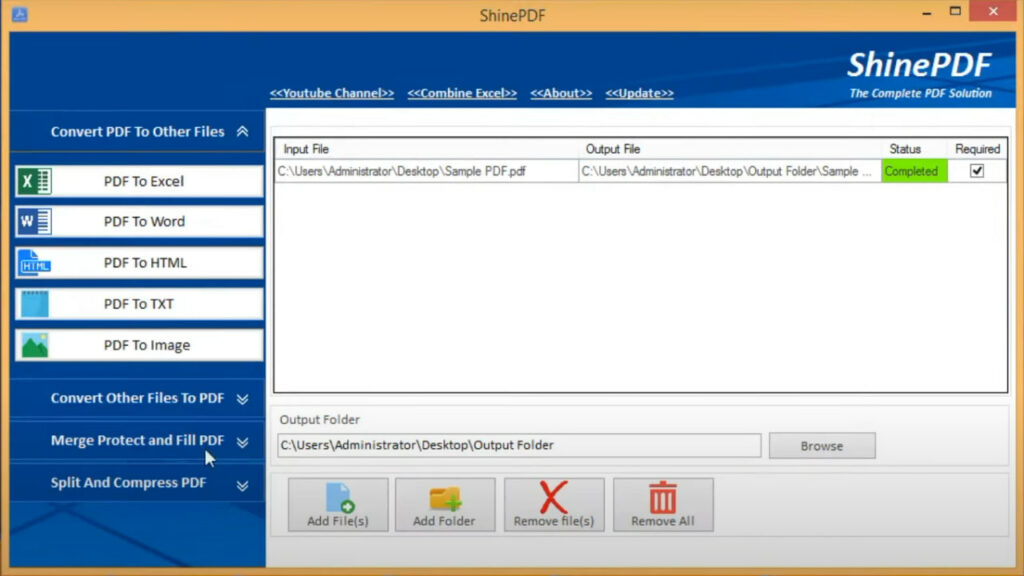Click the Excel icon beside PDF To Excel

[x=34, y=182]
